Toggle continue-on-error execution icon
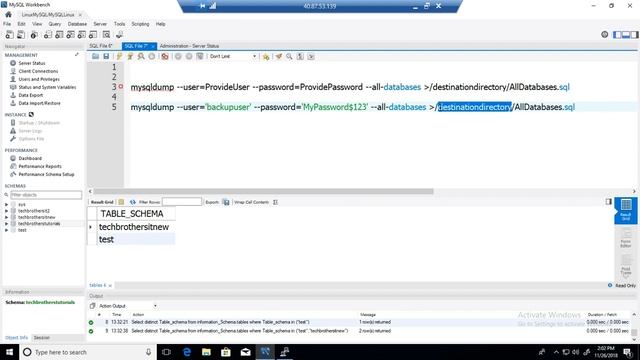The width and height of the screenshot is (640, 360). tap(165, 56)
